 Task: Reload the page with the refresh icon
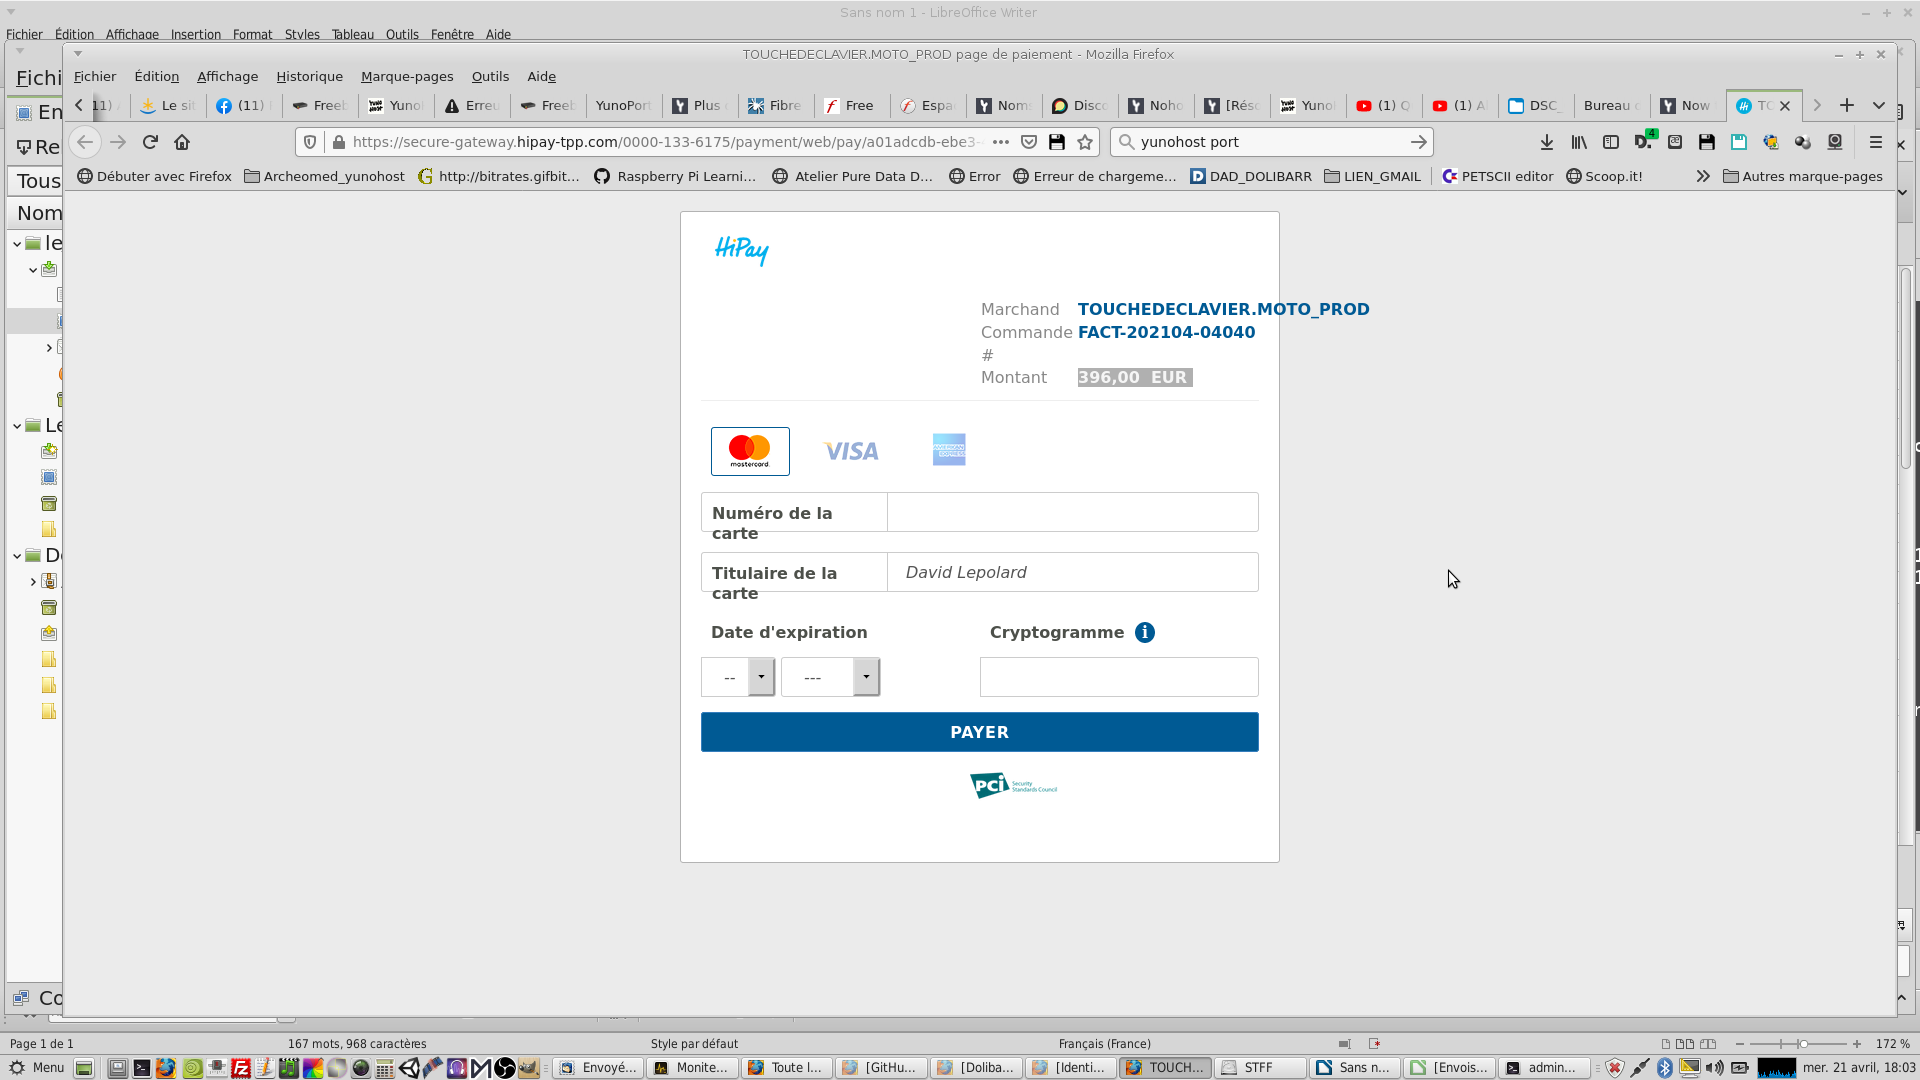150,142
